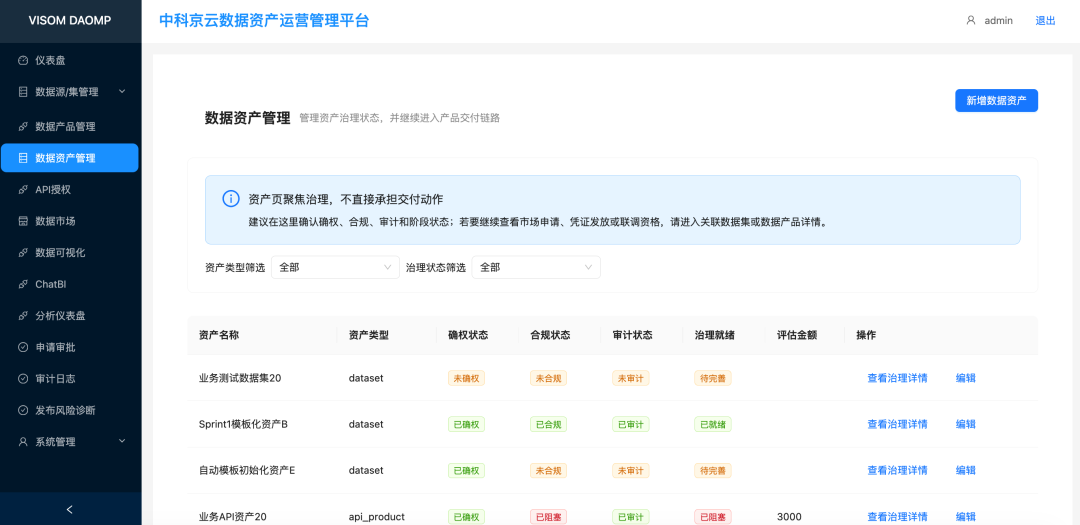The width and height of the screenshot is (1080, 525).
Task: Click 已审计 tag of Sprint1模板化资产B
Action: (630, 424)
